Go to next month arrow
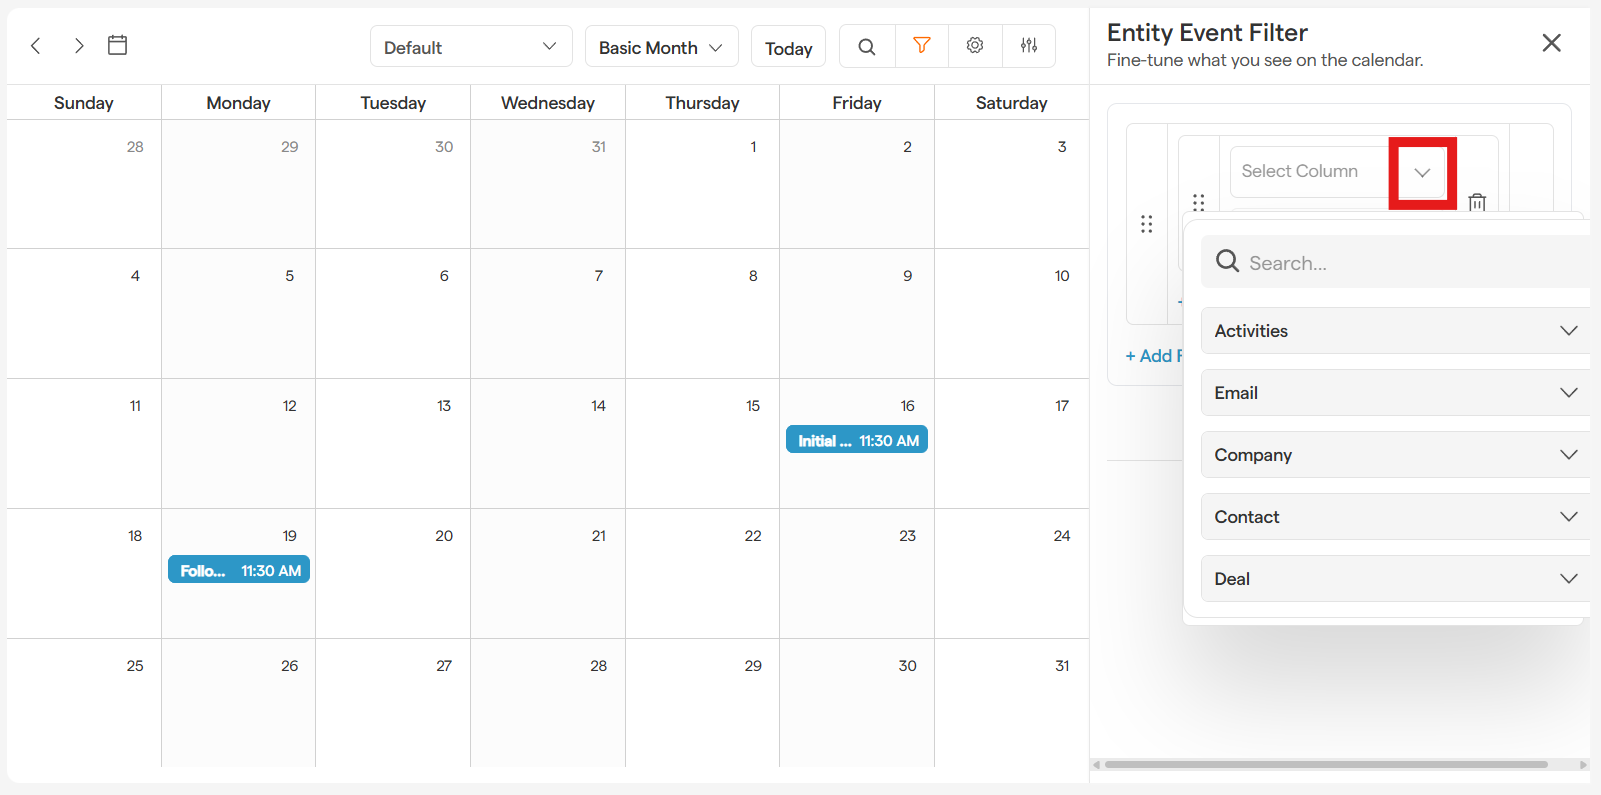Image resolution: width=1601 pixels, height=795 pixels. coord(79,46)
